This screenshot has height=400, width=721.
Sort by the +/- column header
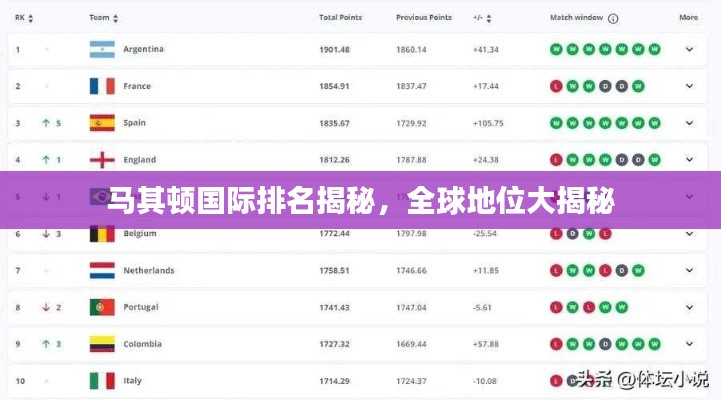click(x=482, y=18)
